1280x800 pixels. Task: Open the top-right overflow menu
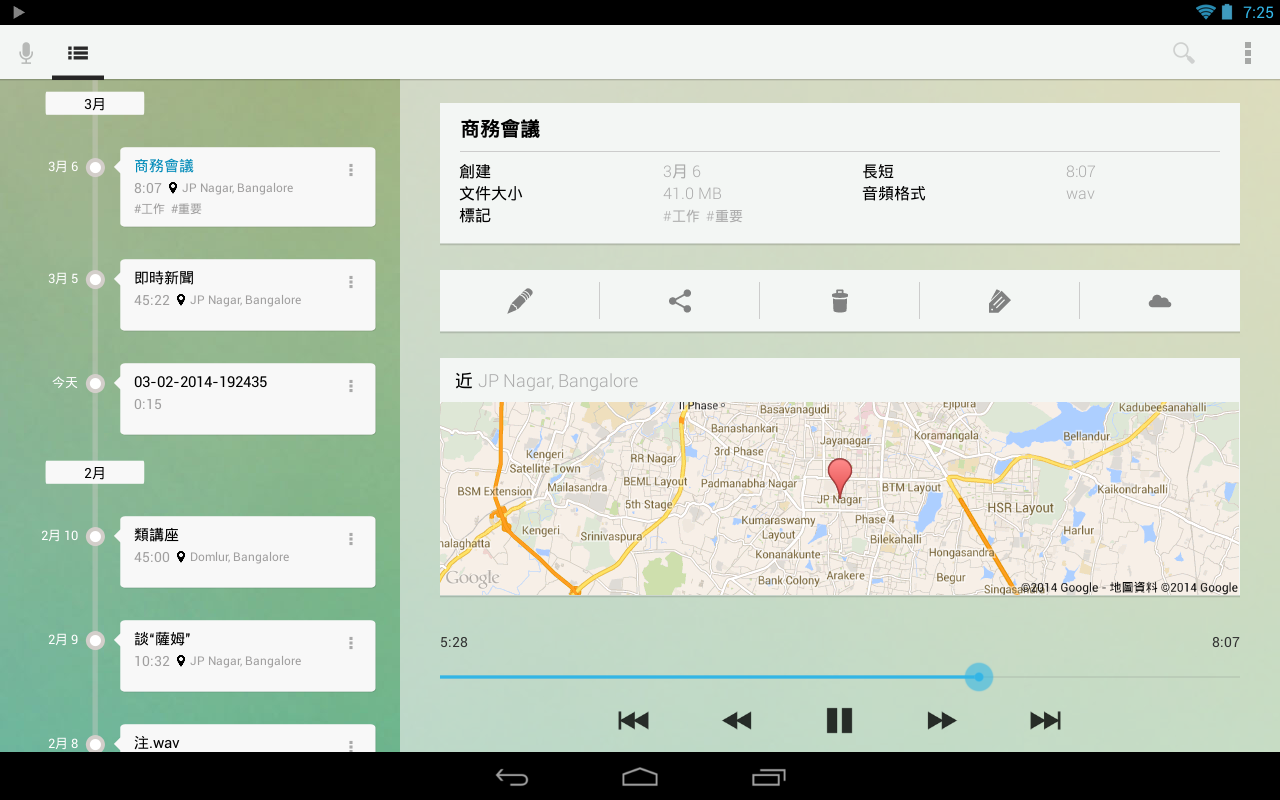[x=1247, y=53]
